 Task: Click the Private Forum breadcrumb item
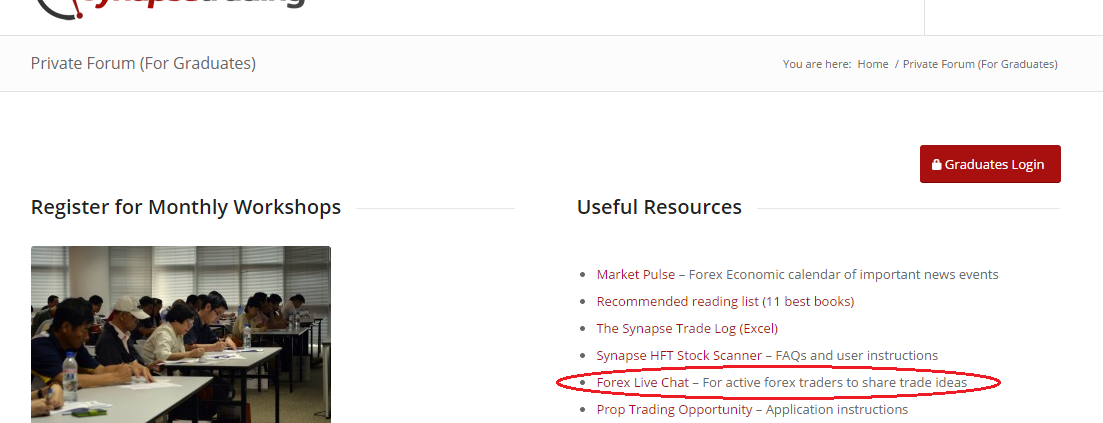[980, 64]
